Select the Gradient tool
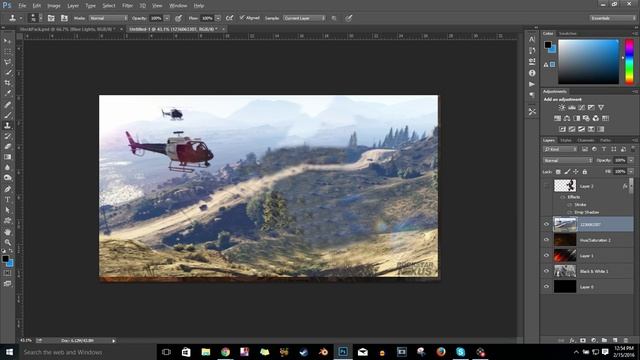The image size is (640, 360). [x=7, y=157]
